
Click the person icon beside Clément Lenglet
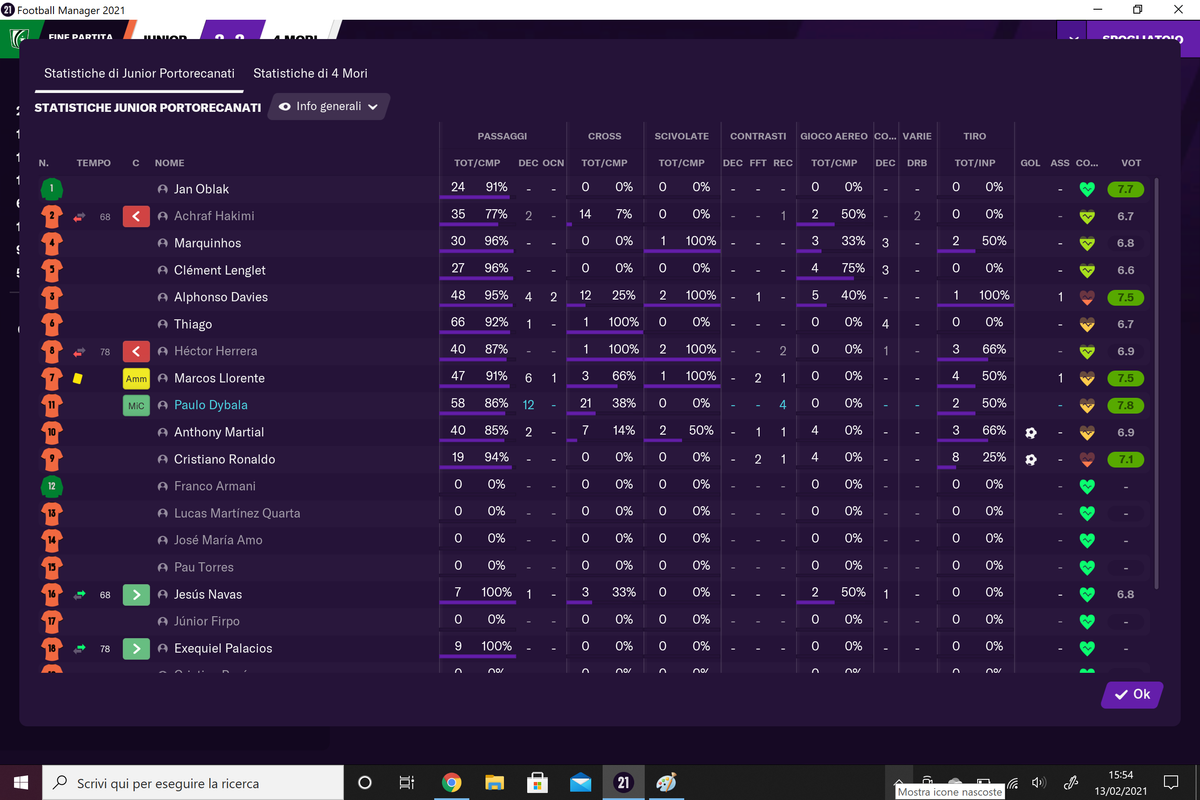pyautogui.click(x=163, y=270)
